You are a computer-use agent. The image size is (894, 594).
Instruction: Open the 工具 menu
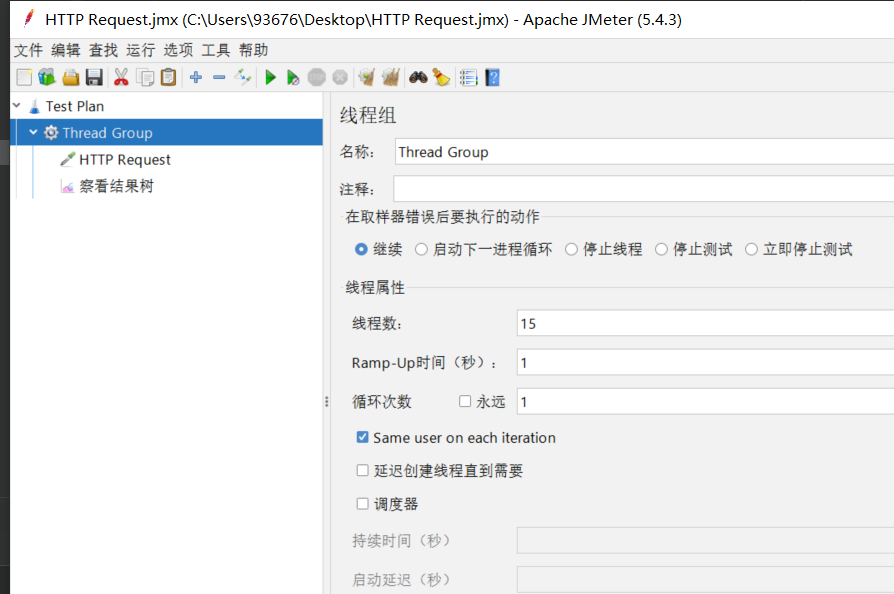point(216,50)
